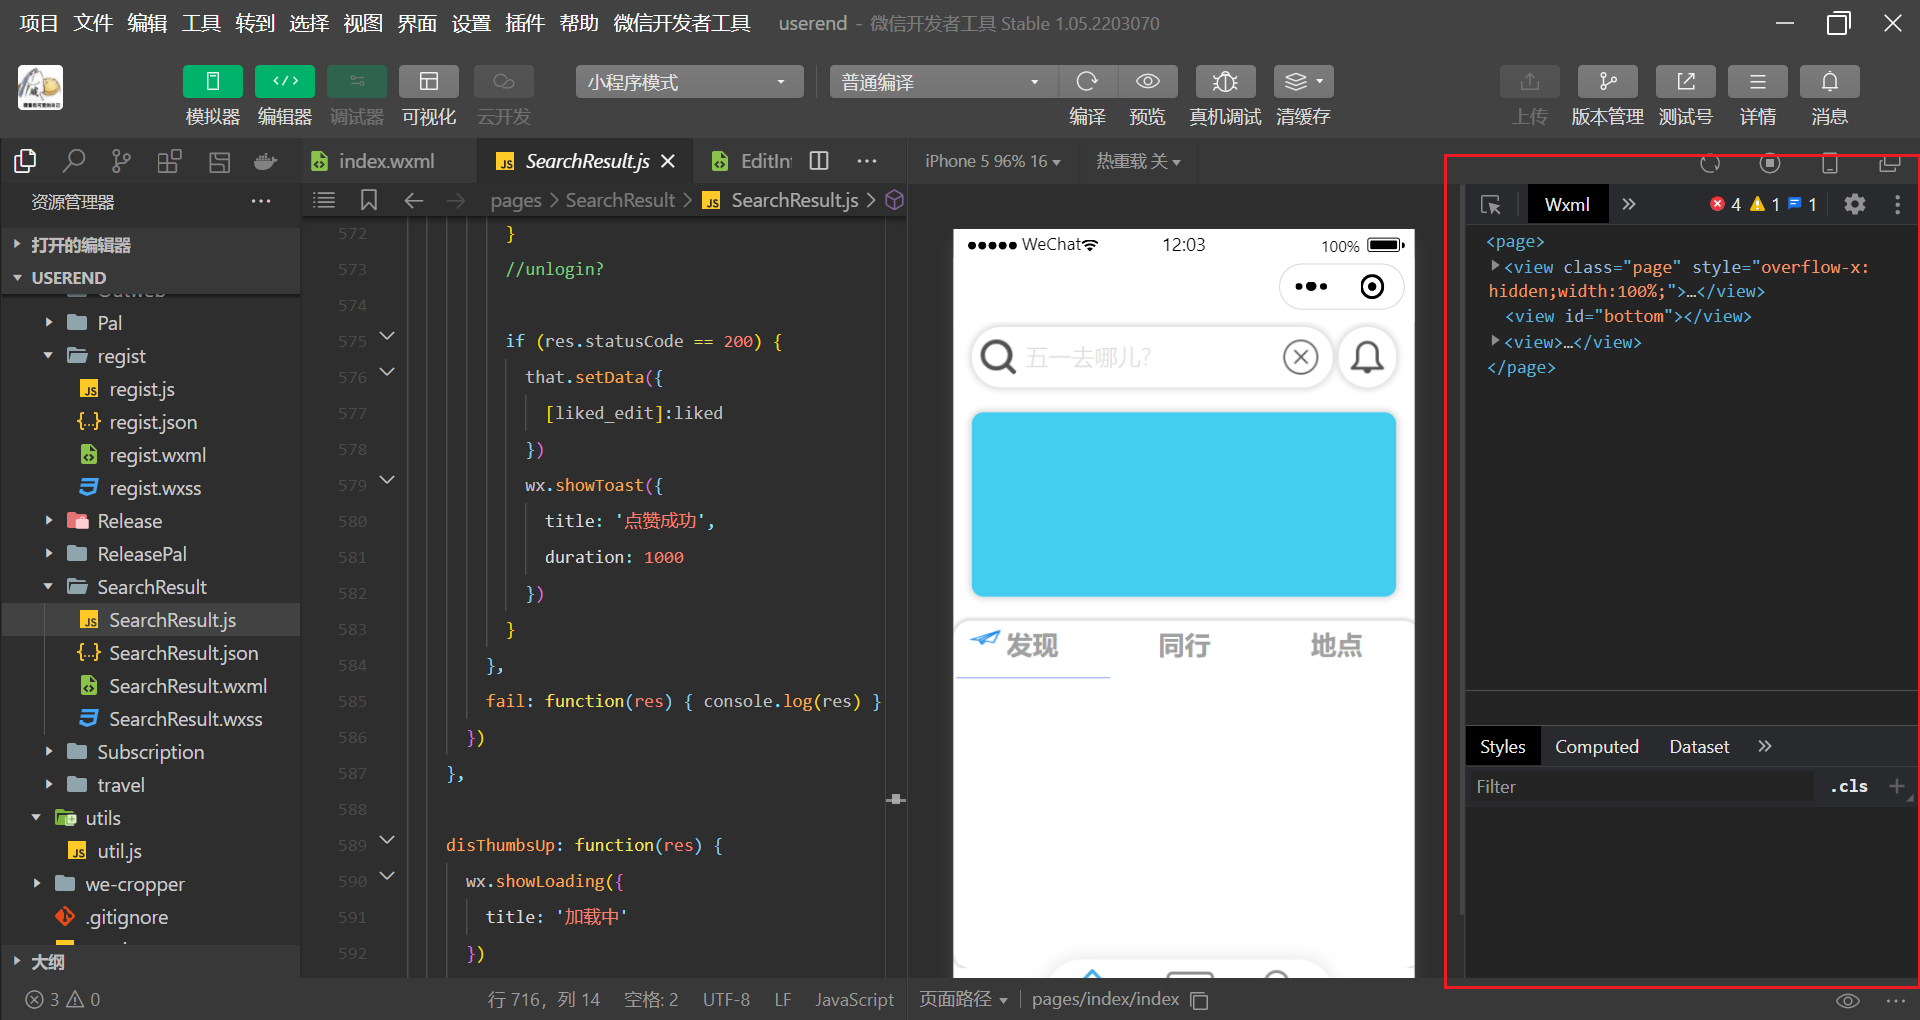Select the 地点 tab in simulator

1336,646
